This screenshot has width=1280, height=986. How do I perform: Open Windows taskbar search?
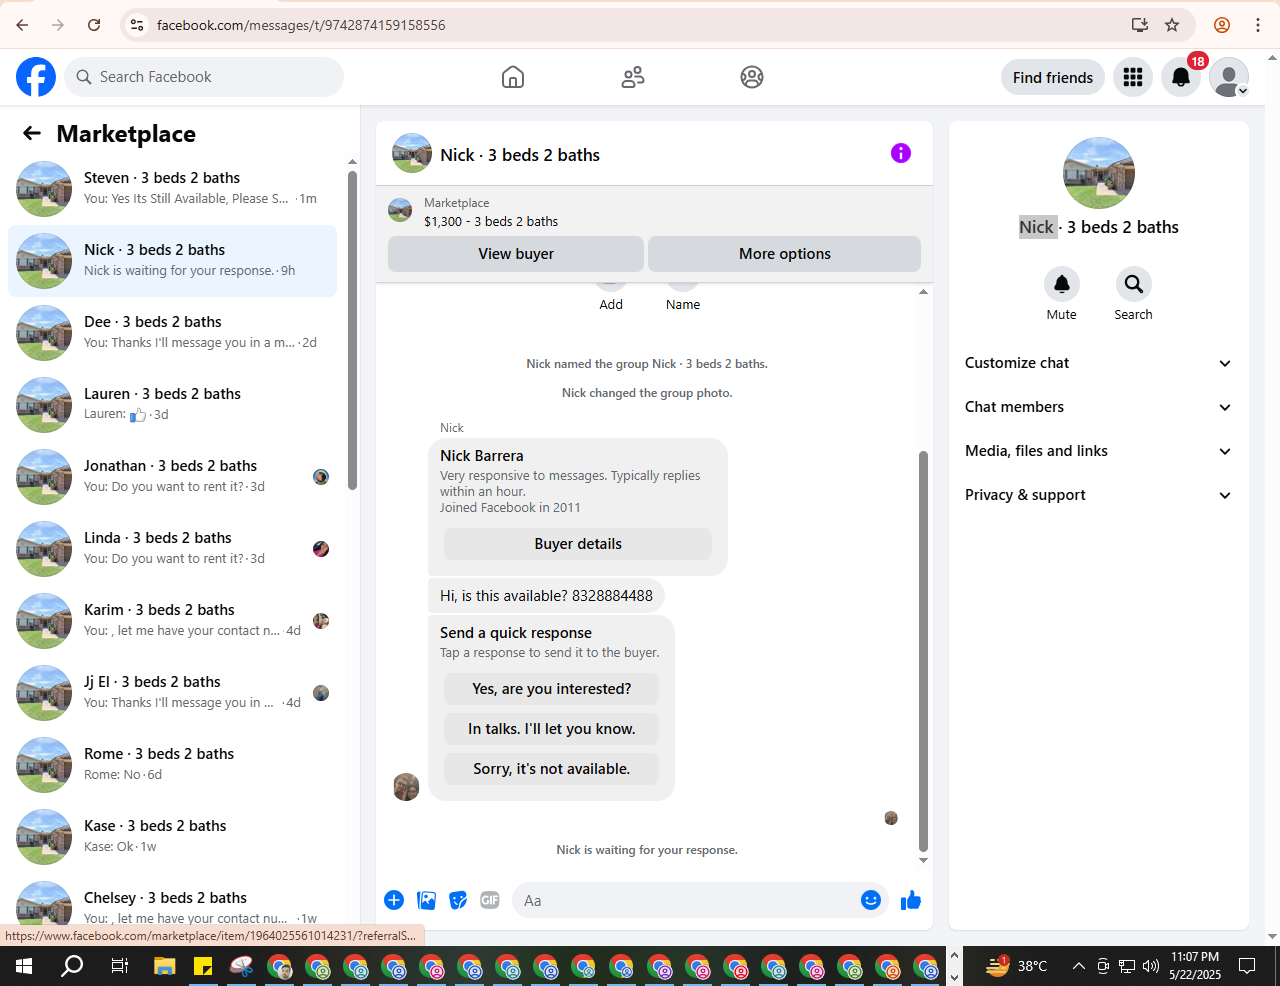(72, 966)
